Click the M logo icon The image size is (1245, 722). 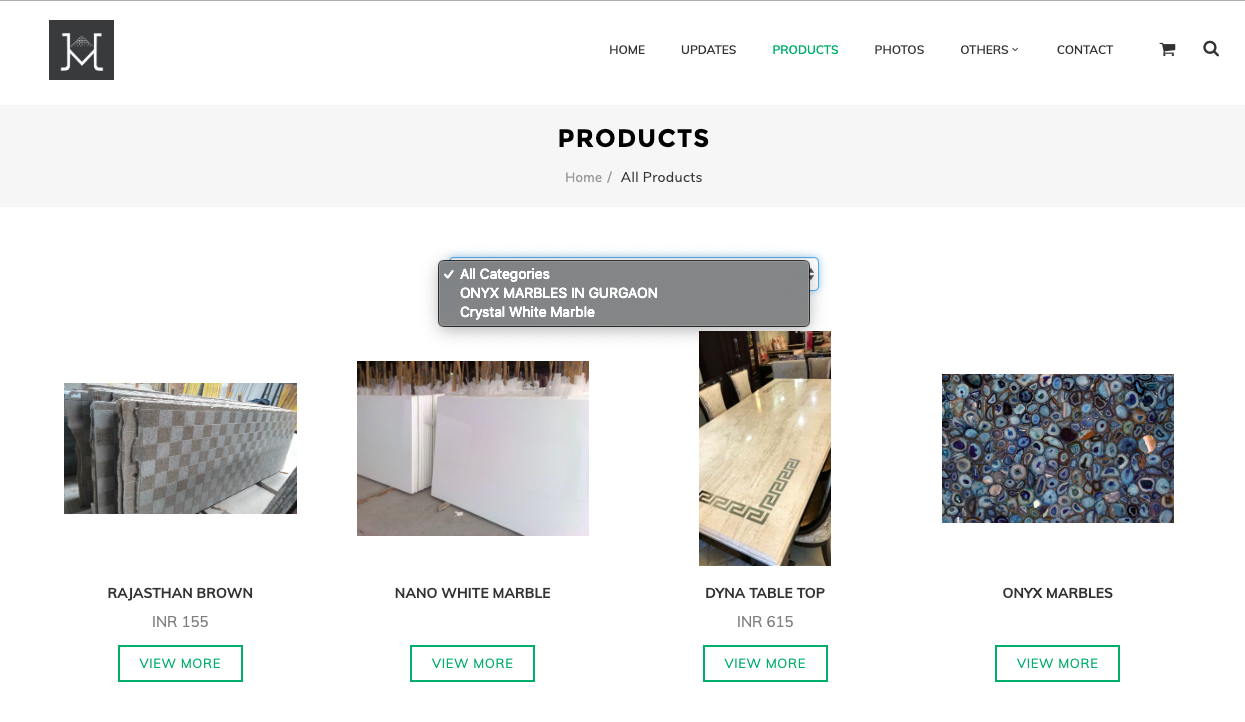click(x=81, y=50)
